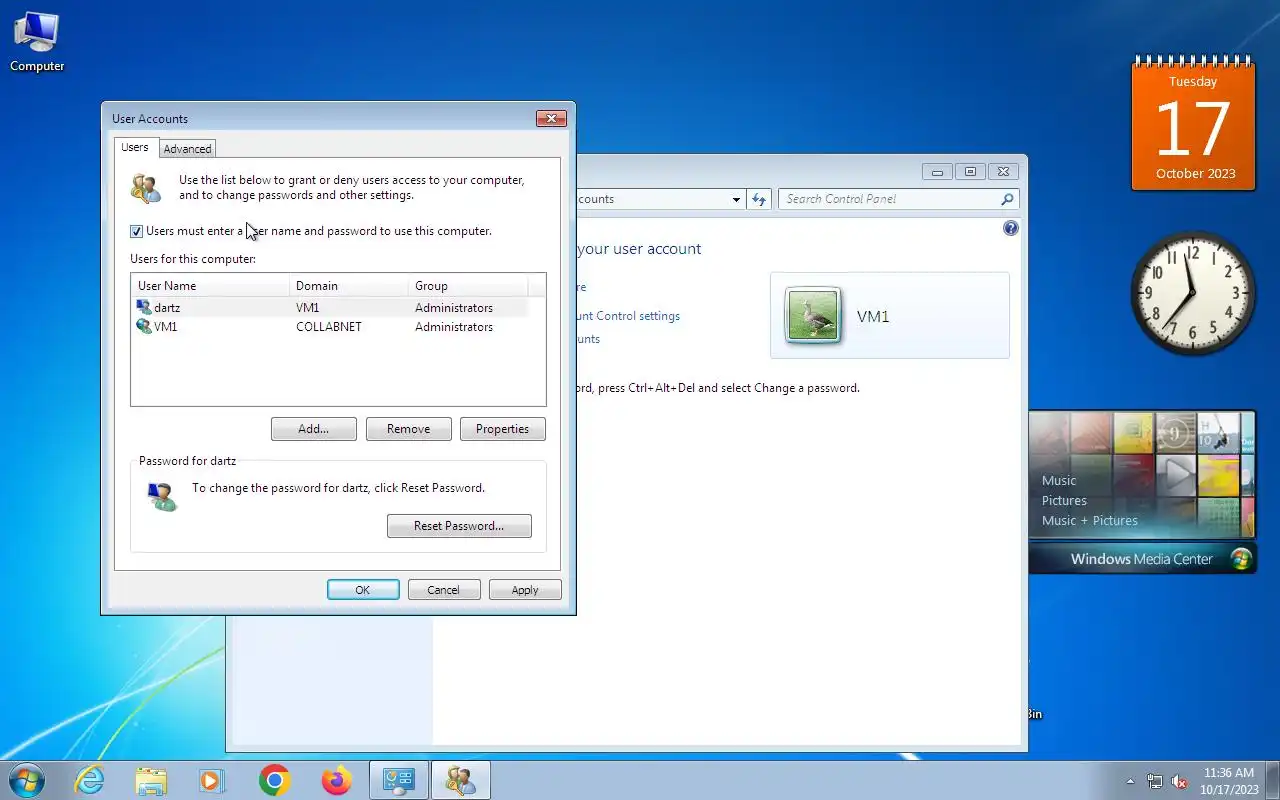This screenshot has width=1280, height=800.
Task: Click the refresh icon beside address bar
Action: tap(759, 199)
